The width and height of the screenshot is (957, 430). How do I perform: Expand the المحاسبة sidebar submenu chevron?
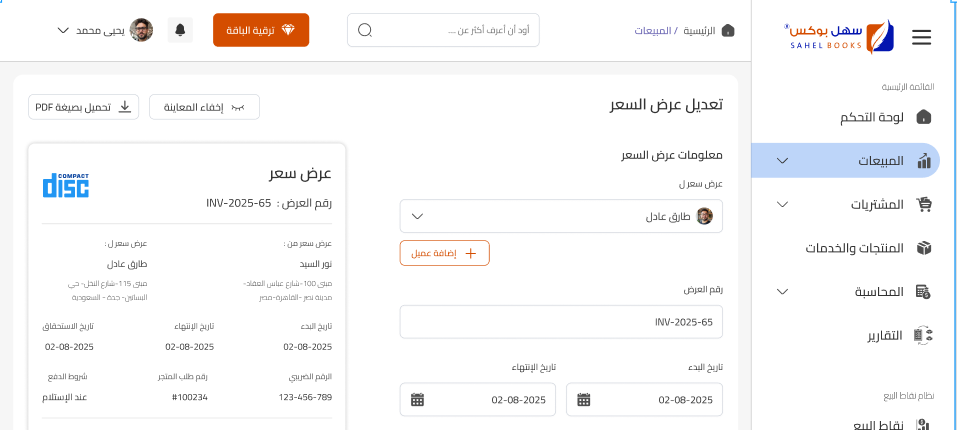click(x=782, y=292)
